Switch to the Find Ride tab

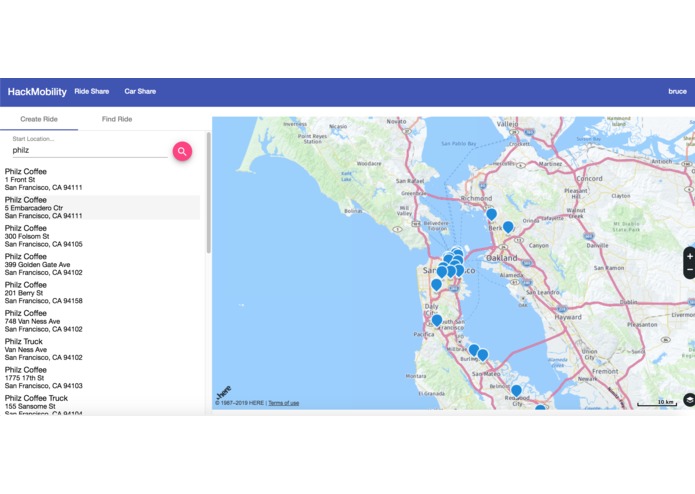click(117, 119)
